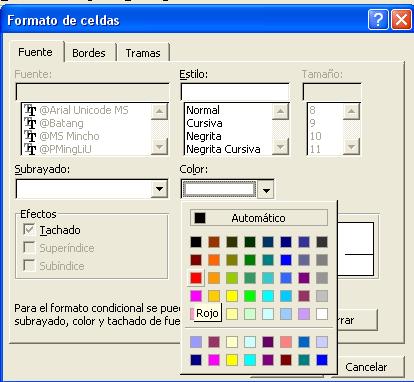The width and height of the screenshot is (414, 382).
Task: Pick the coral salmon swatch in the lower palette
Action: point(286,342)
